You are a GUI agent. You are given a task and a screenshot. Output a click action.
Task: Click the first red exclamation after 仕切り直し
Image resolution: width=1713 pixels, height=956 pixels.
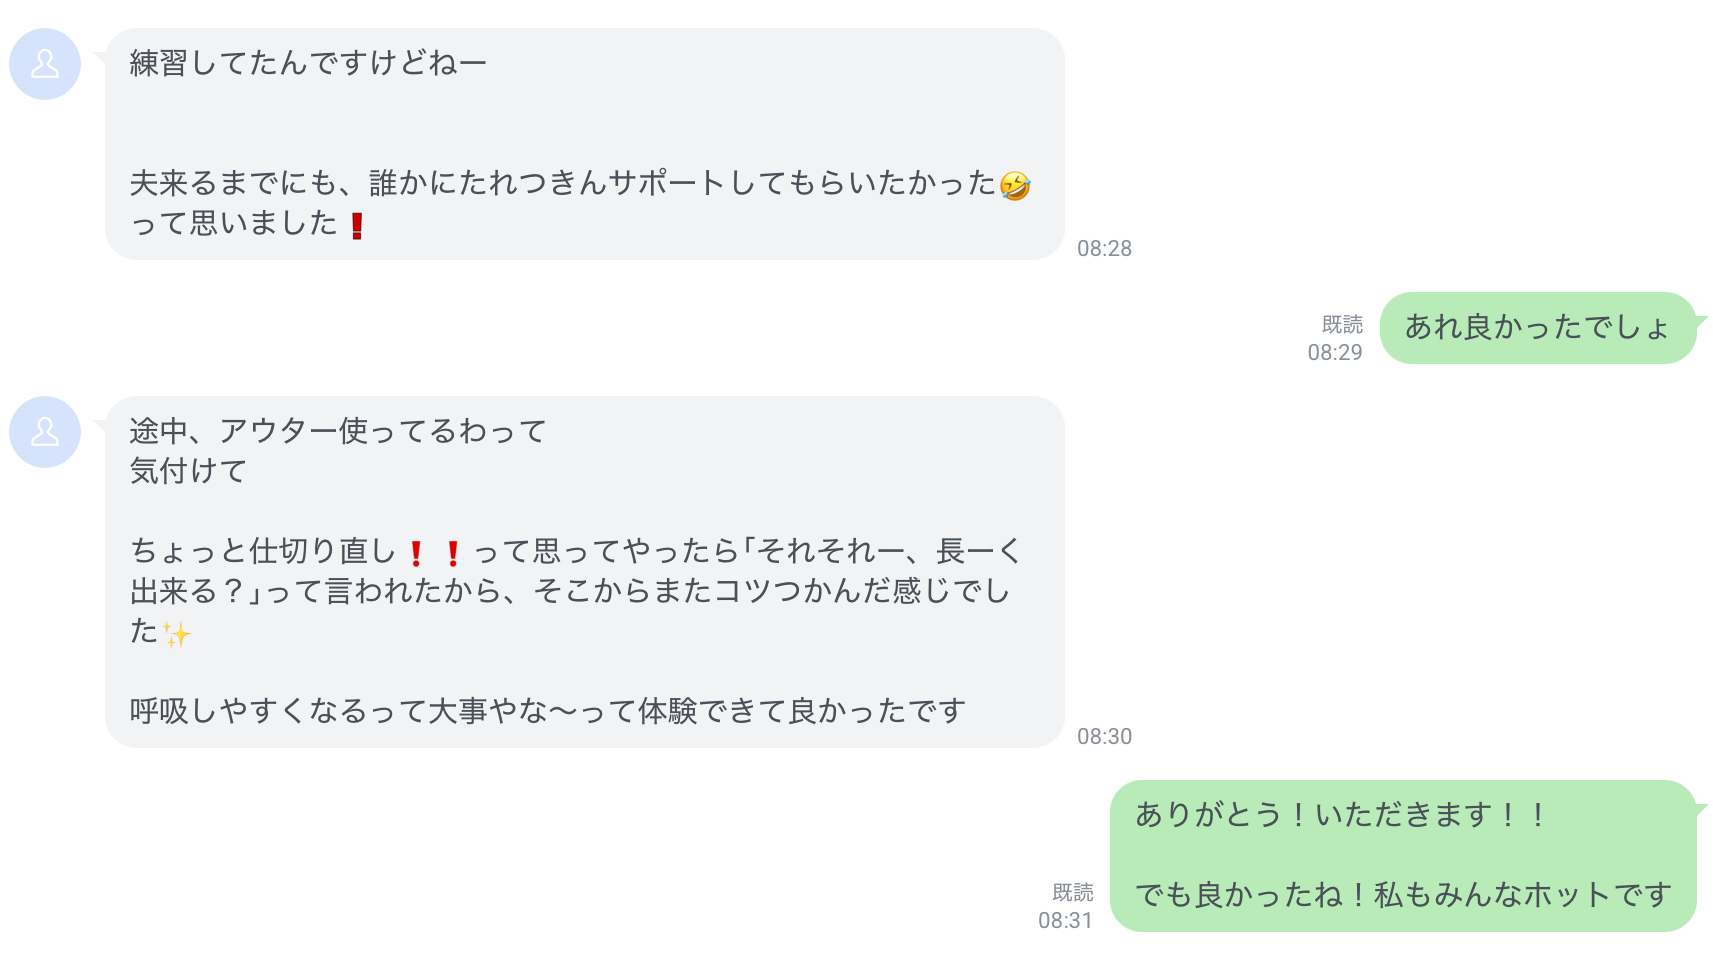[x=416, y=553]
